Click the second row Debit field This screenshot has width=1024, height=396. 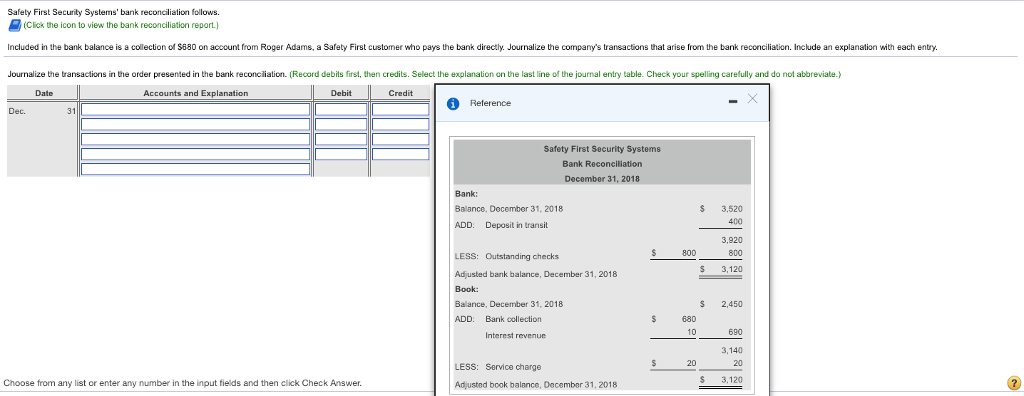pos(342,124)
